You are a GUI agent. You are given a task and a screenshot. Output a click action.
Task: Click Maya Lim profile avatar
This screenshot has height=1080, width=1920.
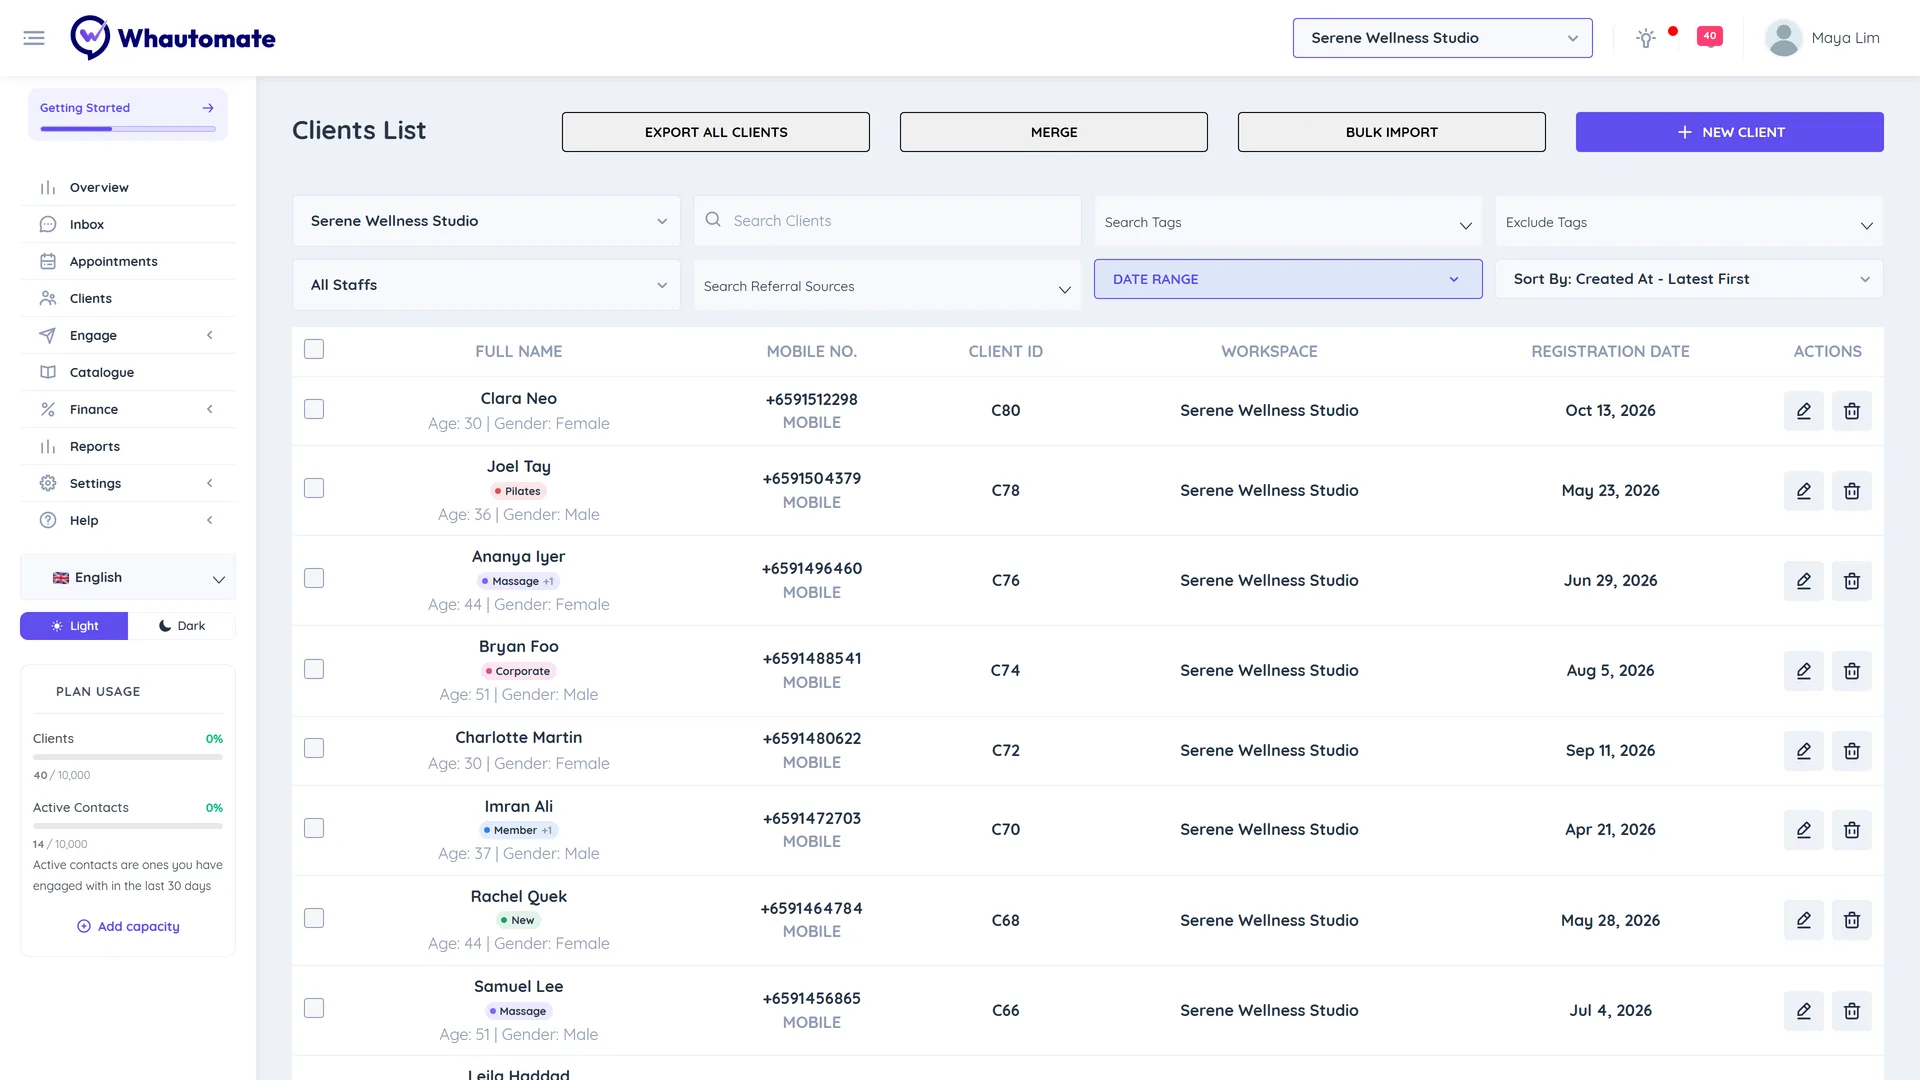point(1783,38)
